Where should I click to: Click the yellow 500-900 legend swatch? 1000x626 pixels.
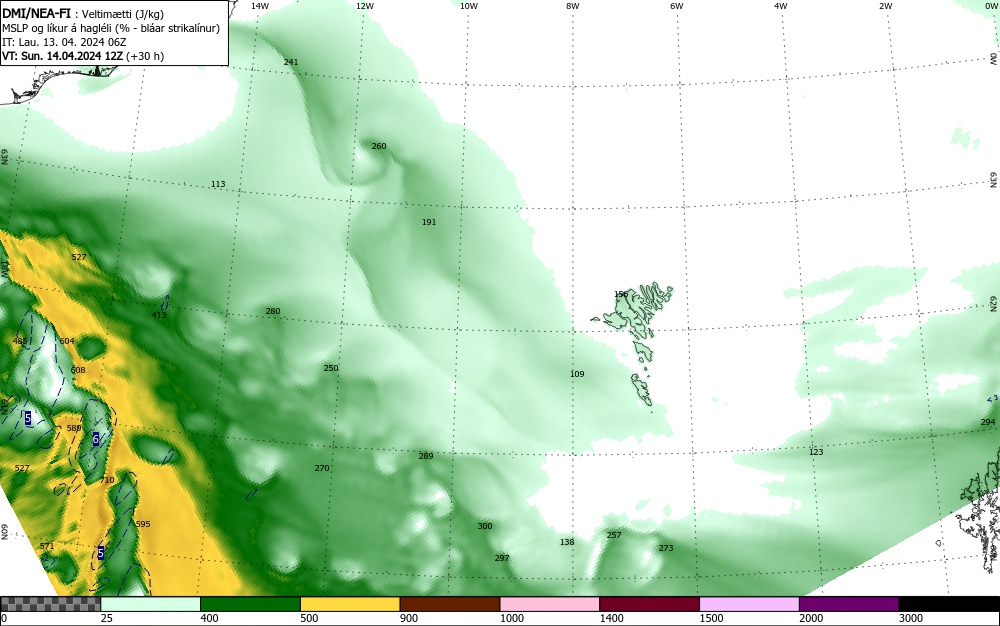pos(349,604)
